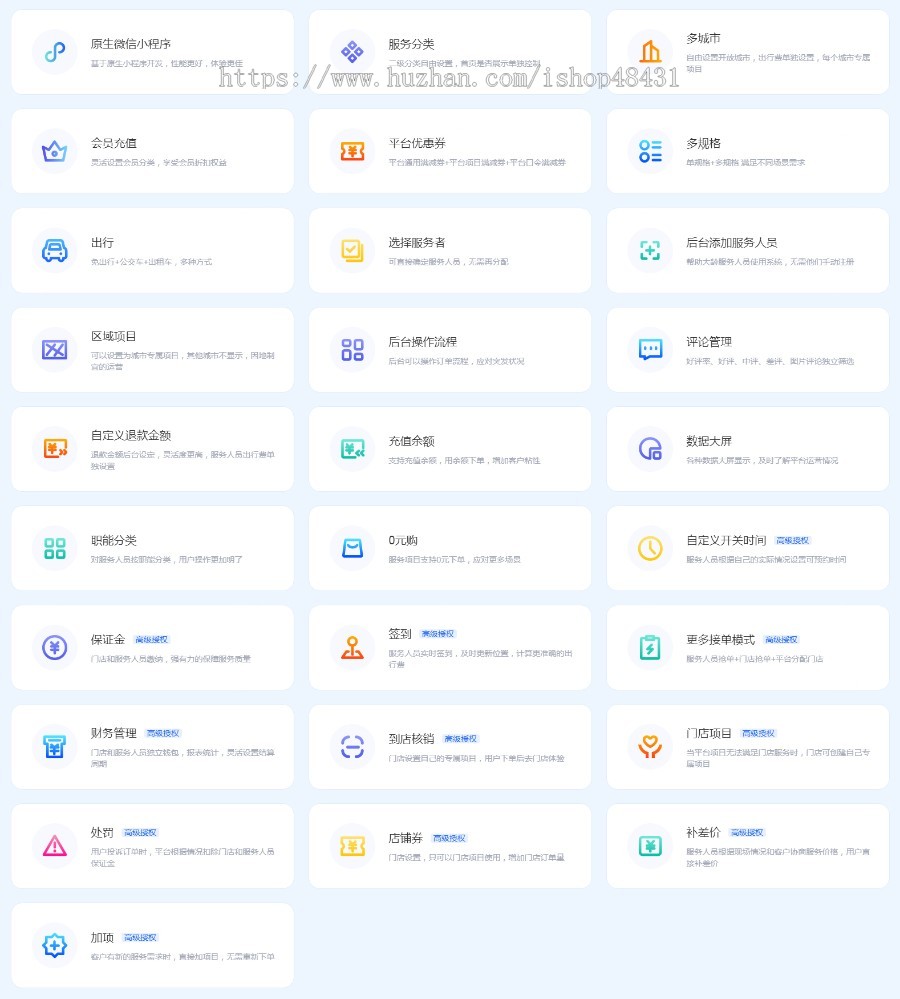Click the 评论管理 chat bubble icon
Viewport: 900px width, 999px height.
click(x=650, y=349)
